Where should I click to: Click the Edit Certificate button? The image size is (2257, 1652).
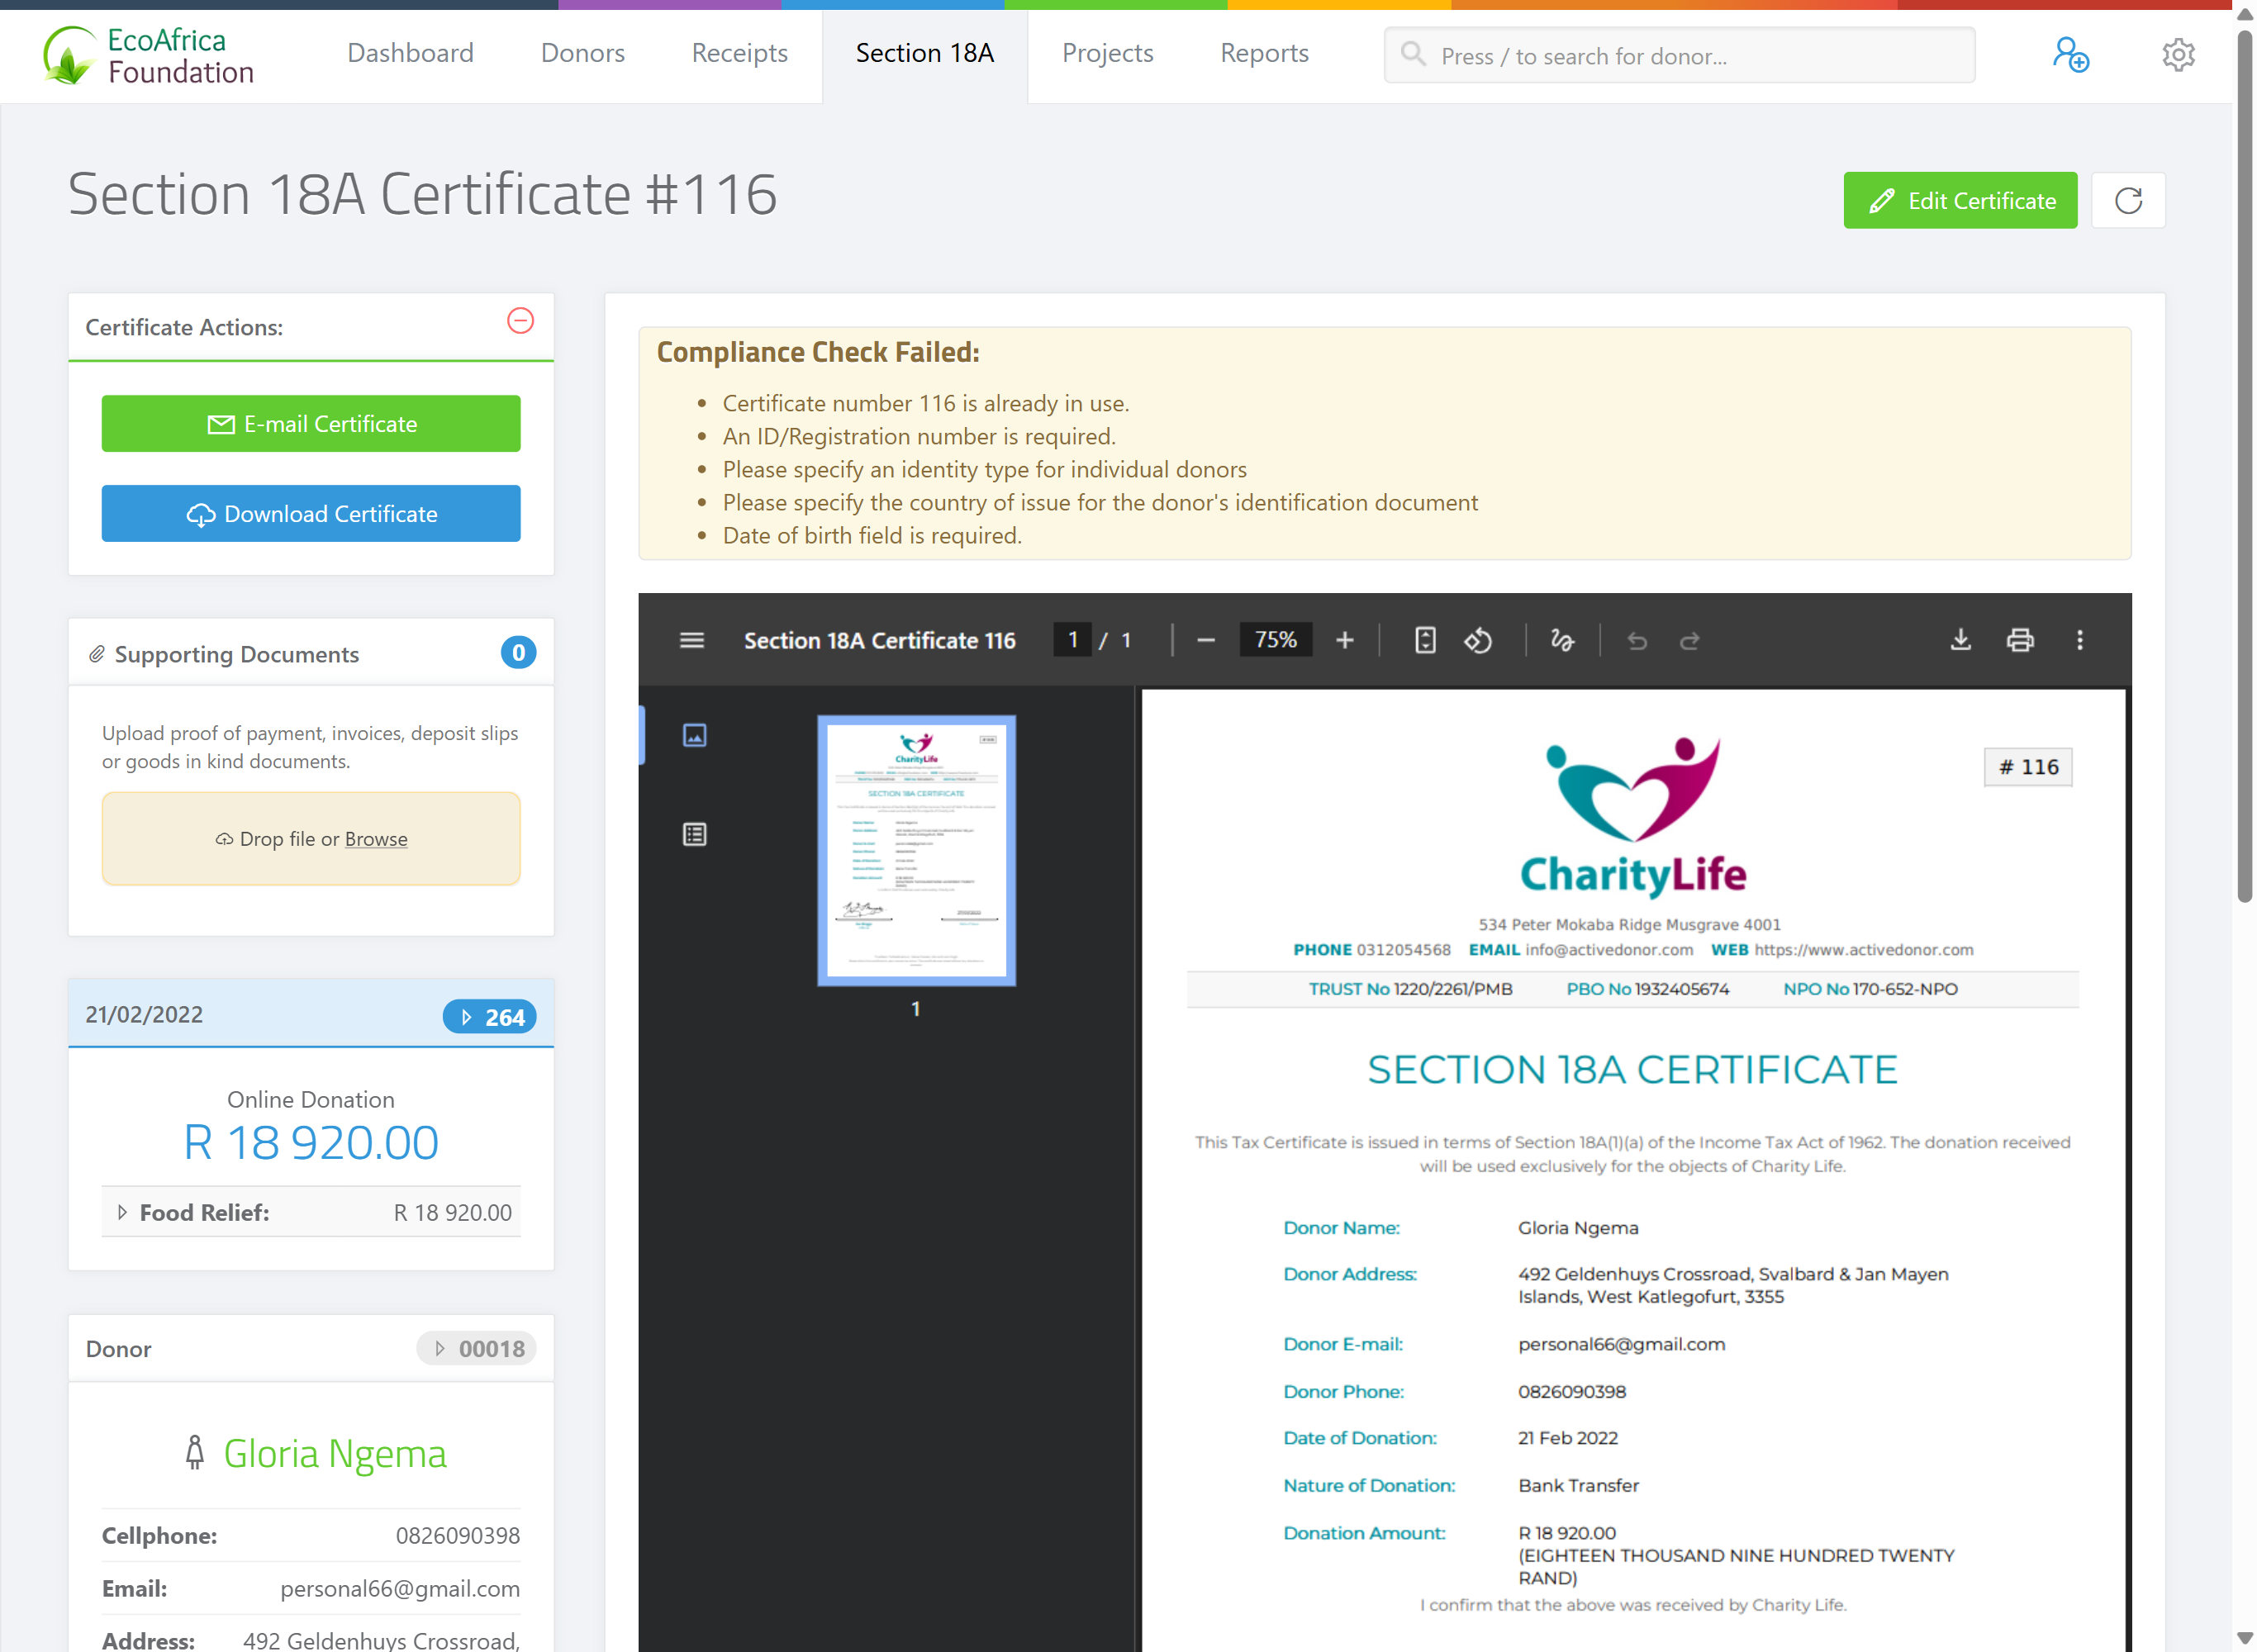pyautogui.click(x=1959, y=200)
